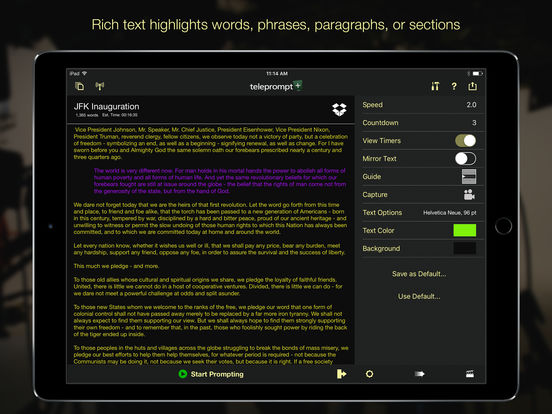Tap the word count and est. time line

click(x=106, y=115)
